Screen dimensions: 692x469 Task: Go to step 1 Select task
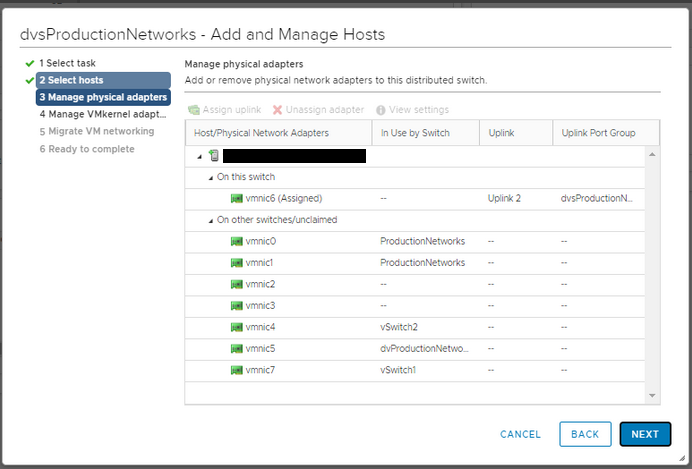coord(67,63)
